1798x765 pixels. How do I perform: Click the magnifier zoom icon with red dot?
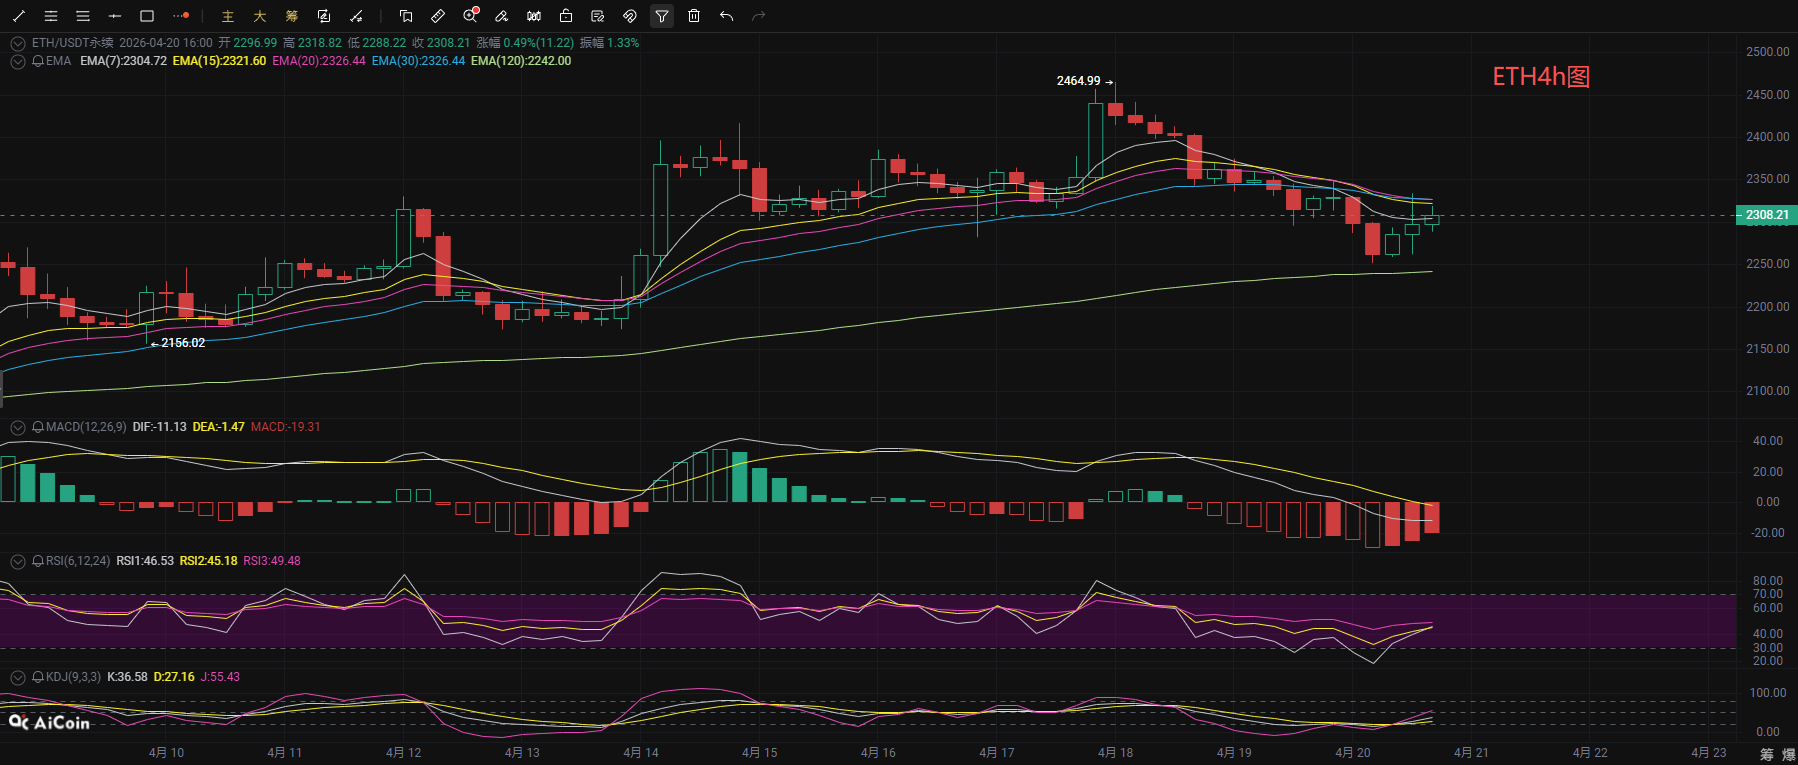tap(470, 16)
